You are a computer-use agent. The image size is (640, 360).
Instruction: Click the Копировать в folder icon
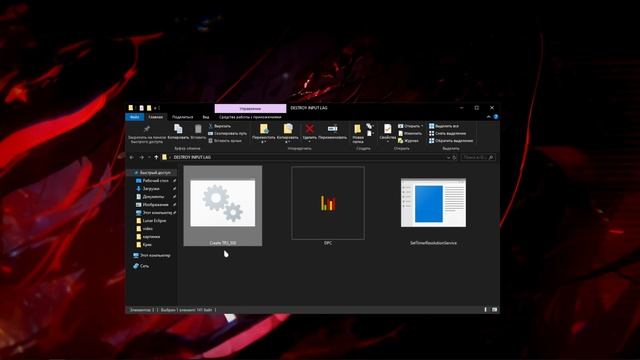[288, 129]
